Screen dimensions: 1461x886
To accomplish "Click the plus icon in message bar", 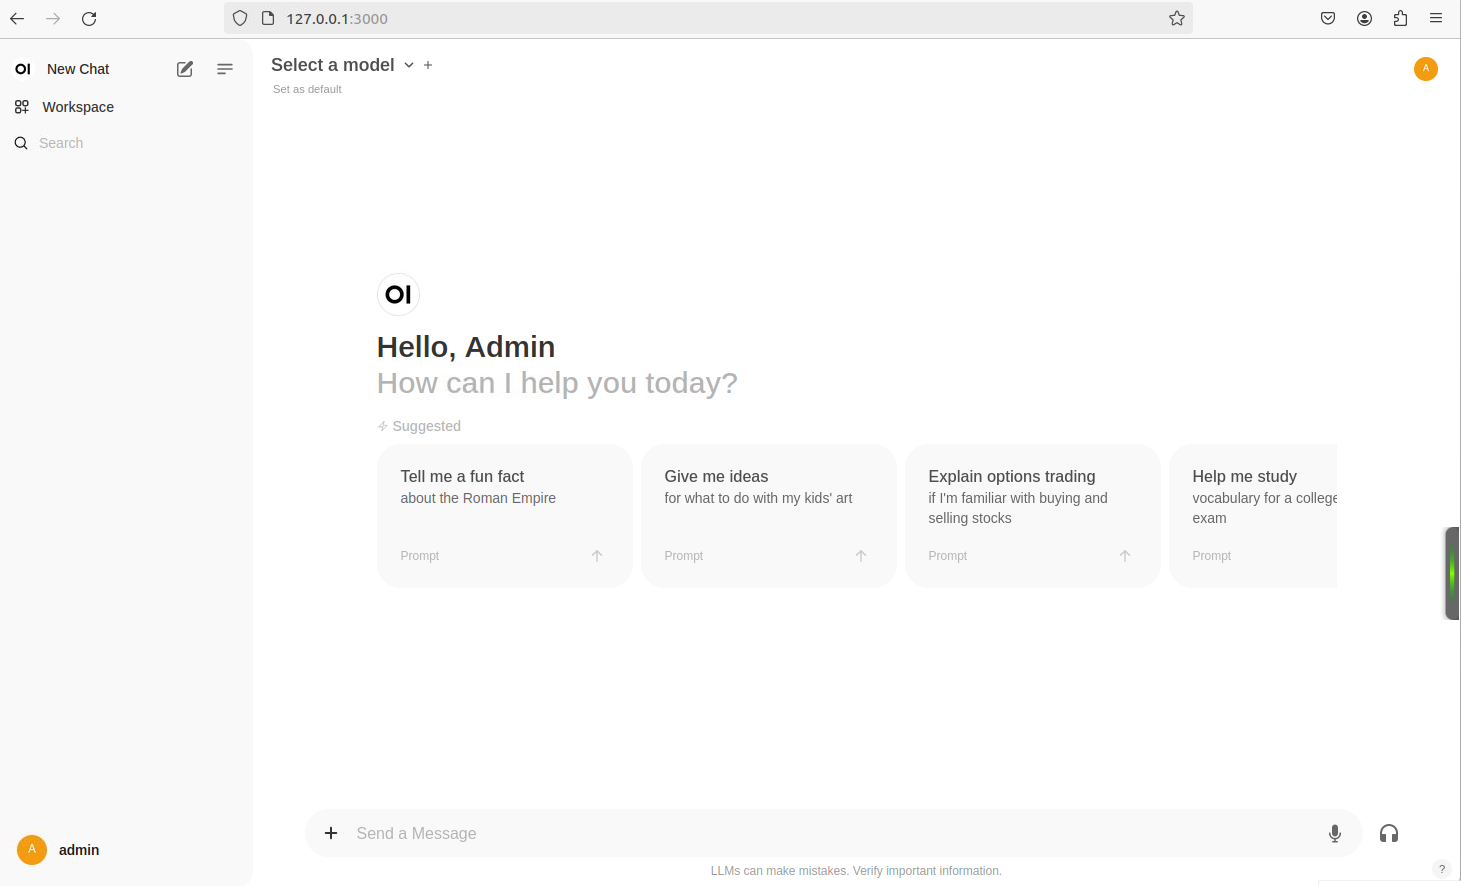I will tap(331, 833).
